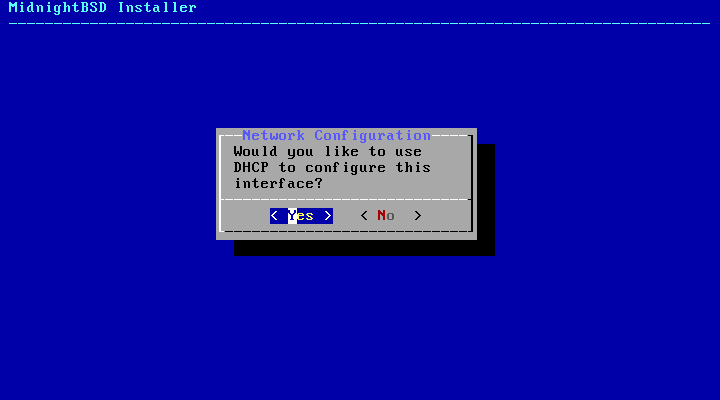This screenshot has width=720, height=400.
Task: Click the red N hotkey letter
Action: click(x=382, y=215)
